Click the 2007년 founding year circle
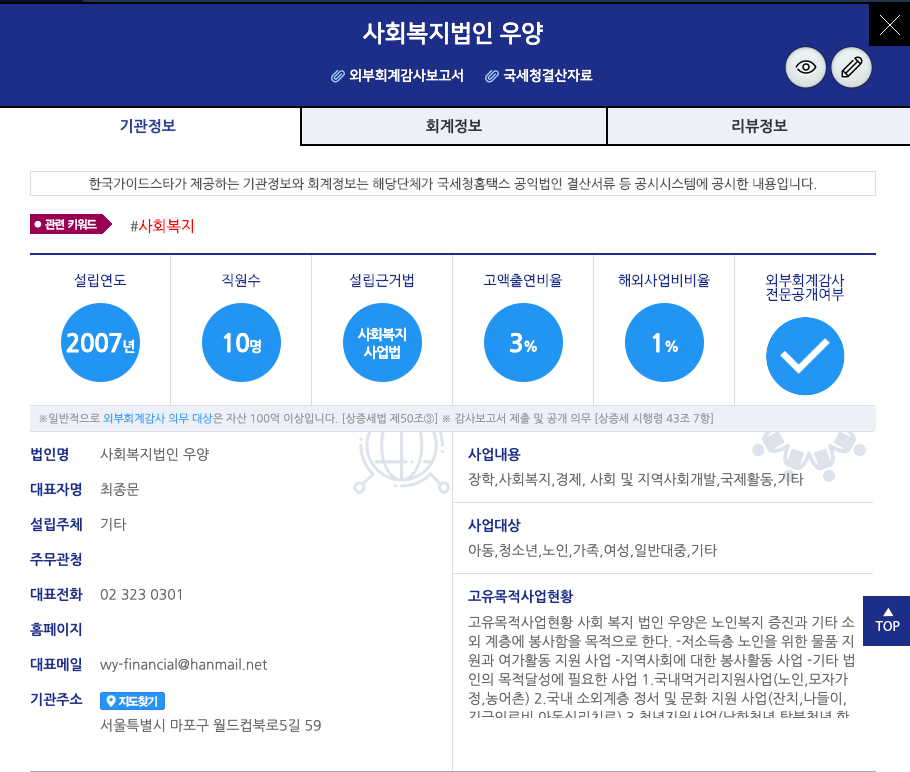 pyautogui.click(x=100, y=342)
